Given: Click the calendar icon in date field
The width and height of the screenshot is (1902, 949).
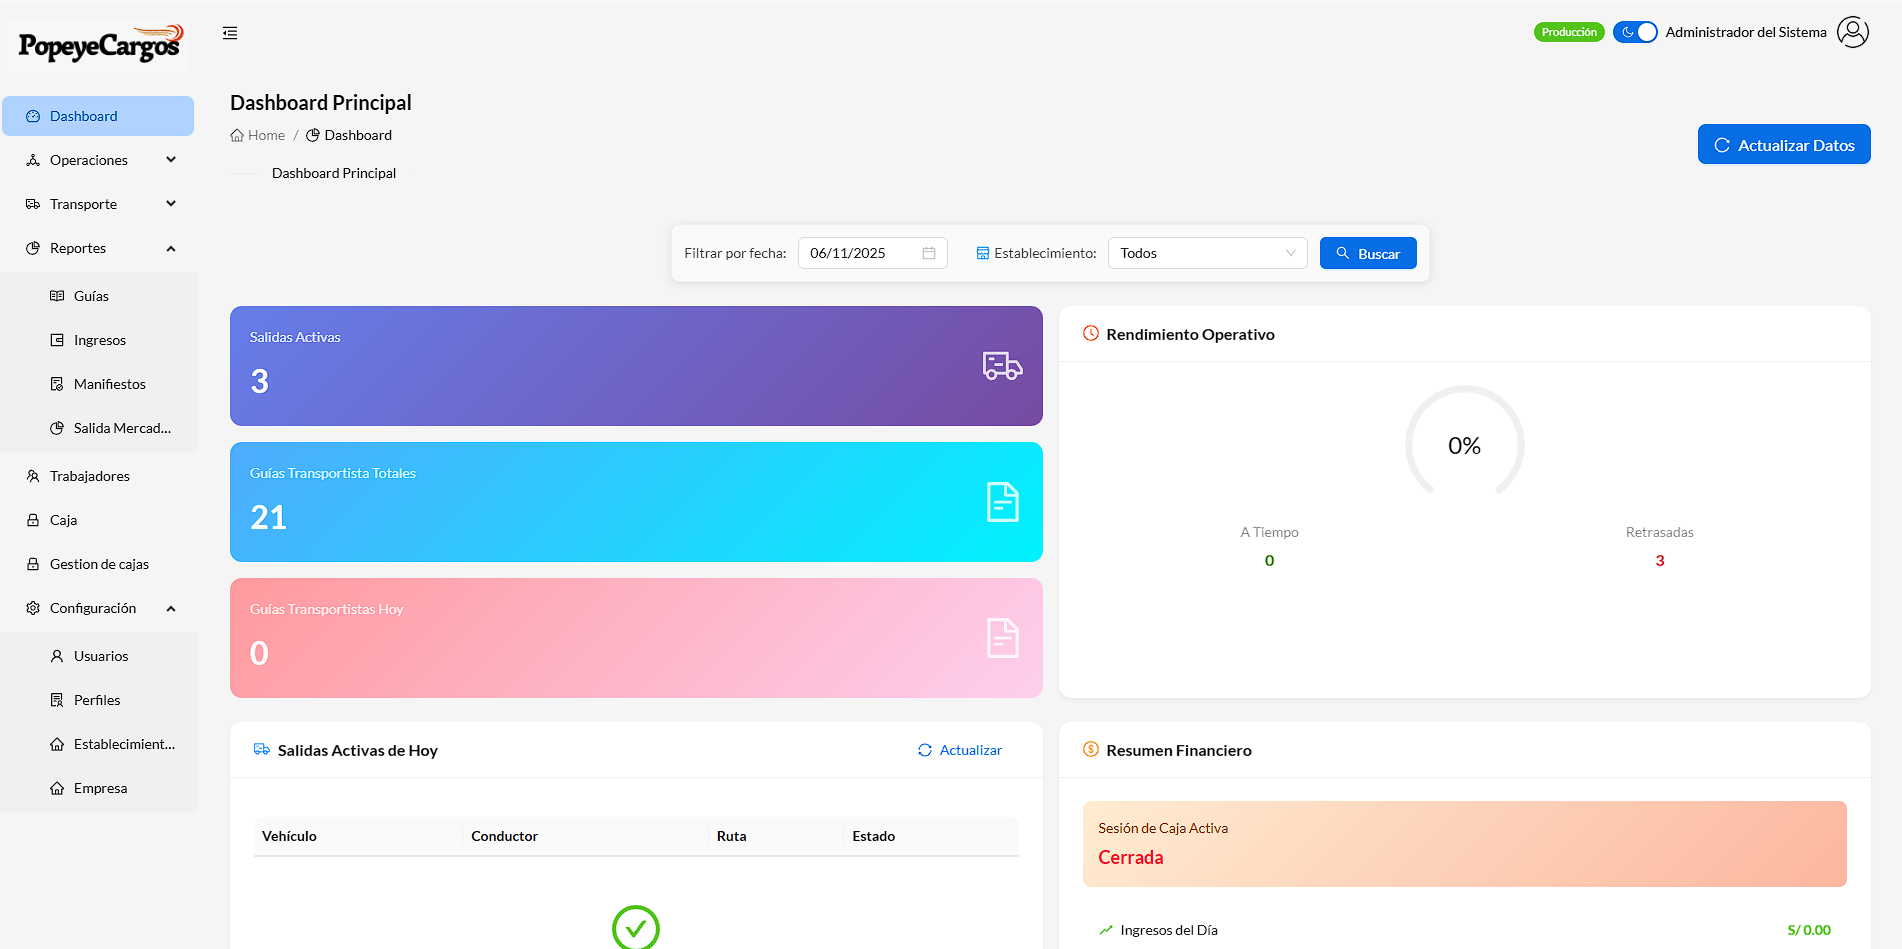Looking at the screenshot, I should point(928,253).
